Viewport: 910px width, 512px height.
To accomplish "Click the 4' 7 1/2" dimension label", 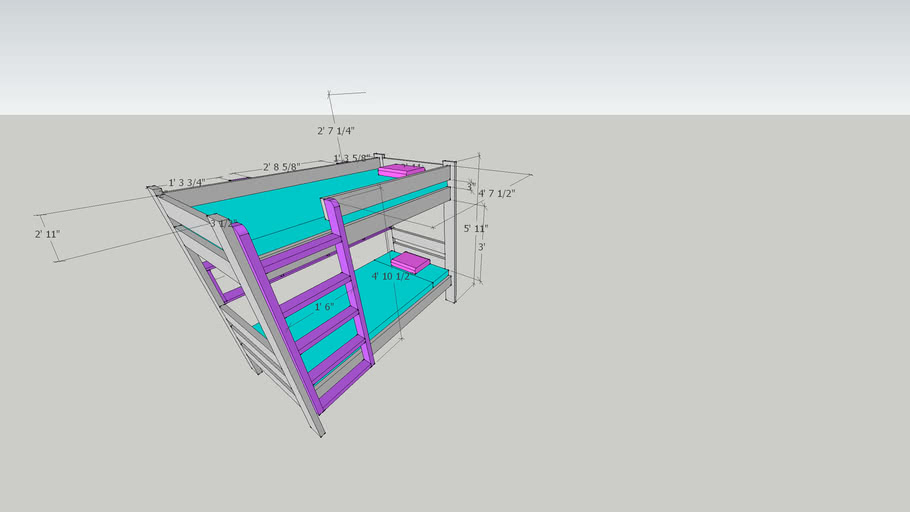I will (x=496, y=193).
